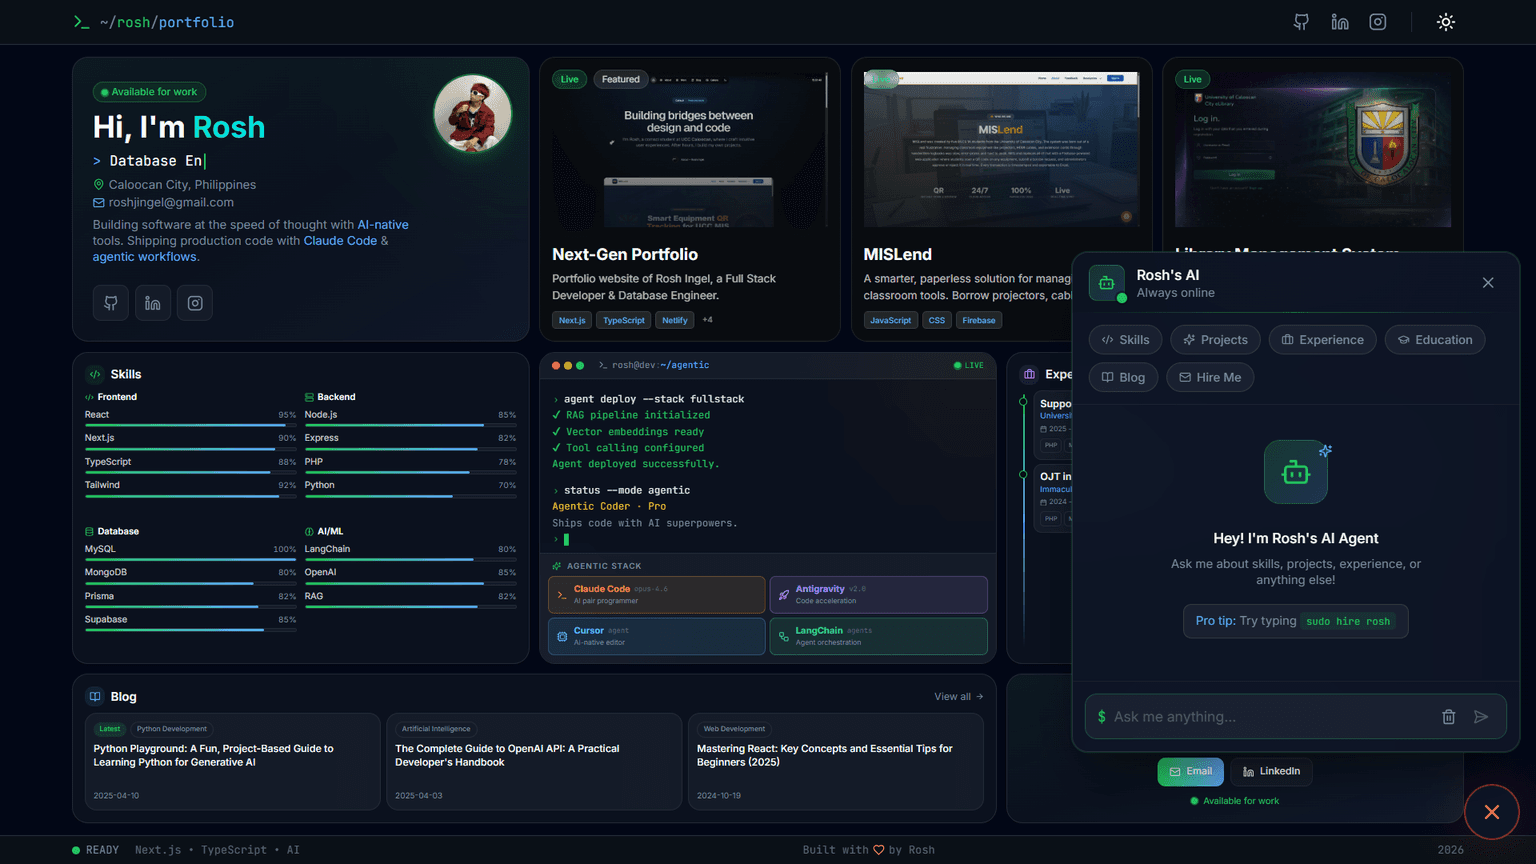Click sudo hire rosh pro tip command
1536x864 pixels.
[x=1348, y=621]
